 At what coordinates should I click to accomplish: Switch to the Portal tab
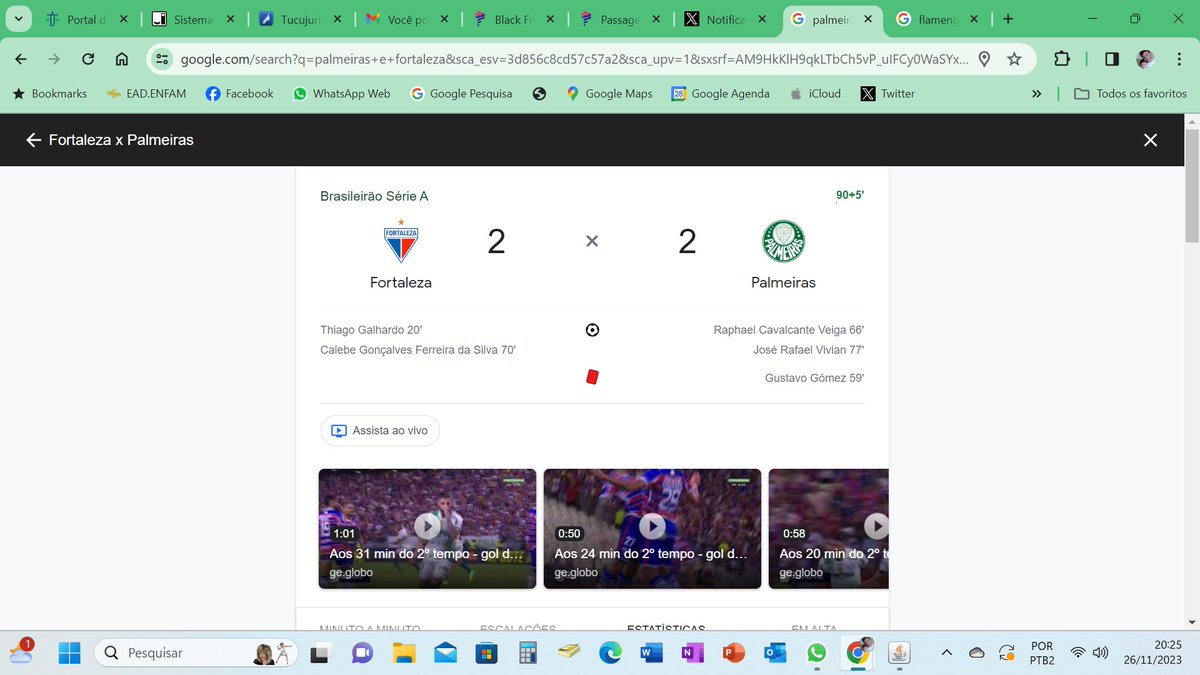87,19
